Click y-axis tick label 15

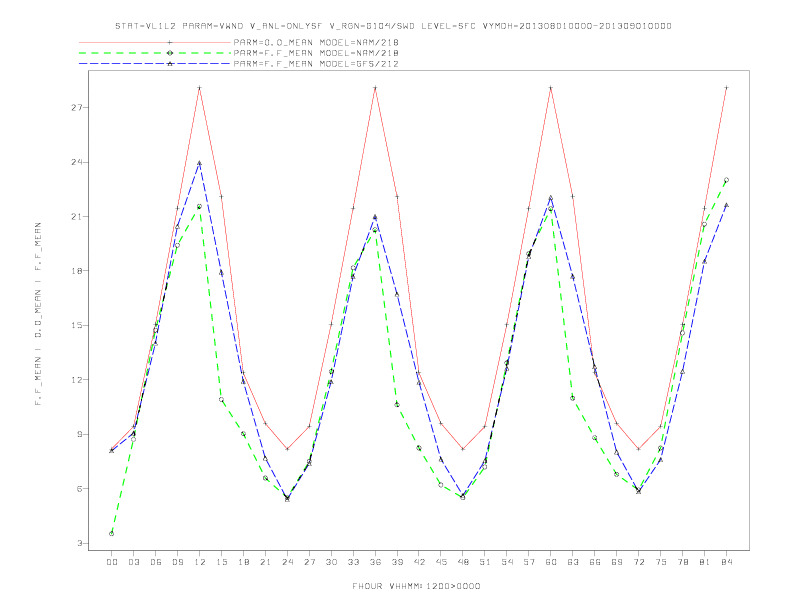77,325
